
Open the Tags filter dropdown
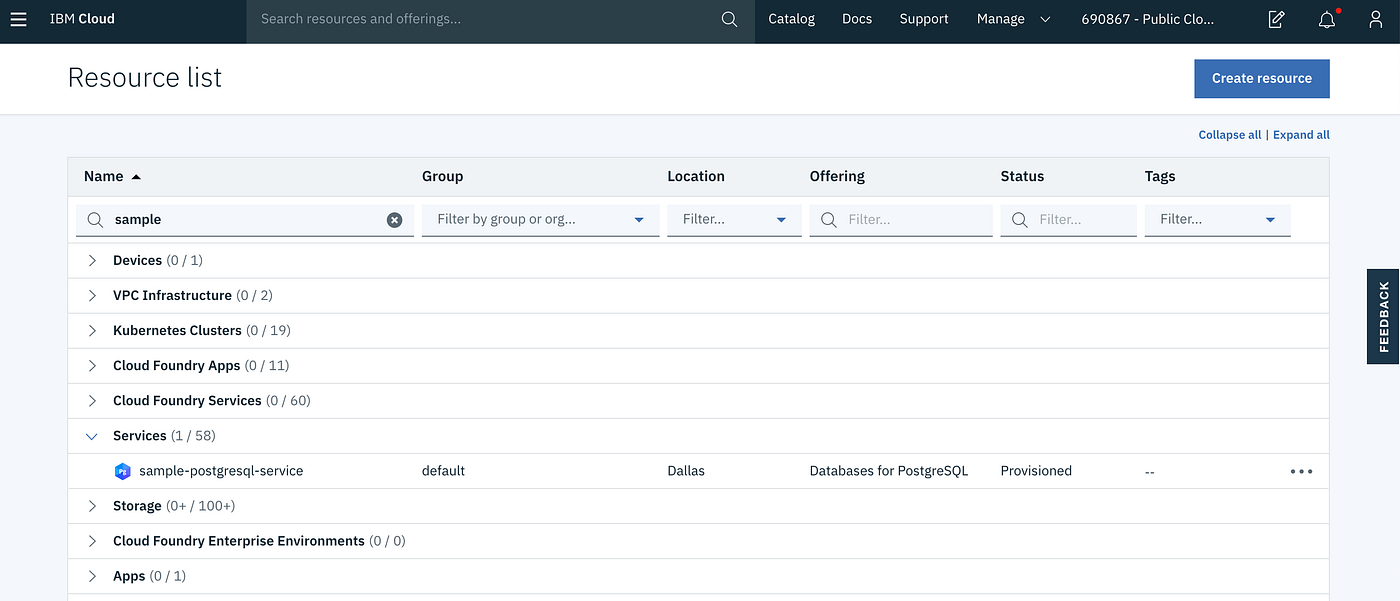pyautogui.click(x=1217, y=220)
